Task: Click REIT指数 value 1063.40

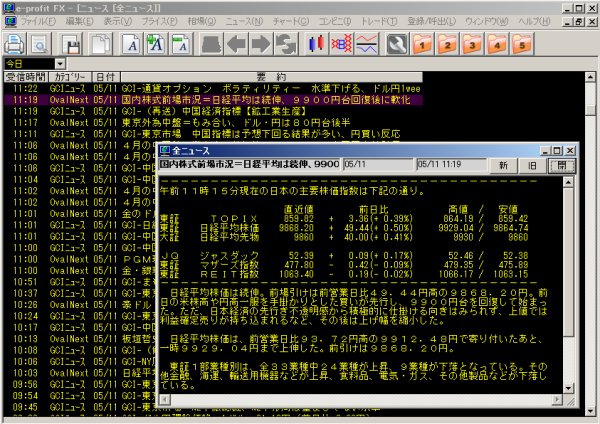Action: pyautogui.click(x=296, y=274)
